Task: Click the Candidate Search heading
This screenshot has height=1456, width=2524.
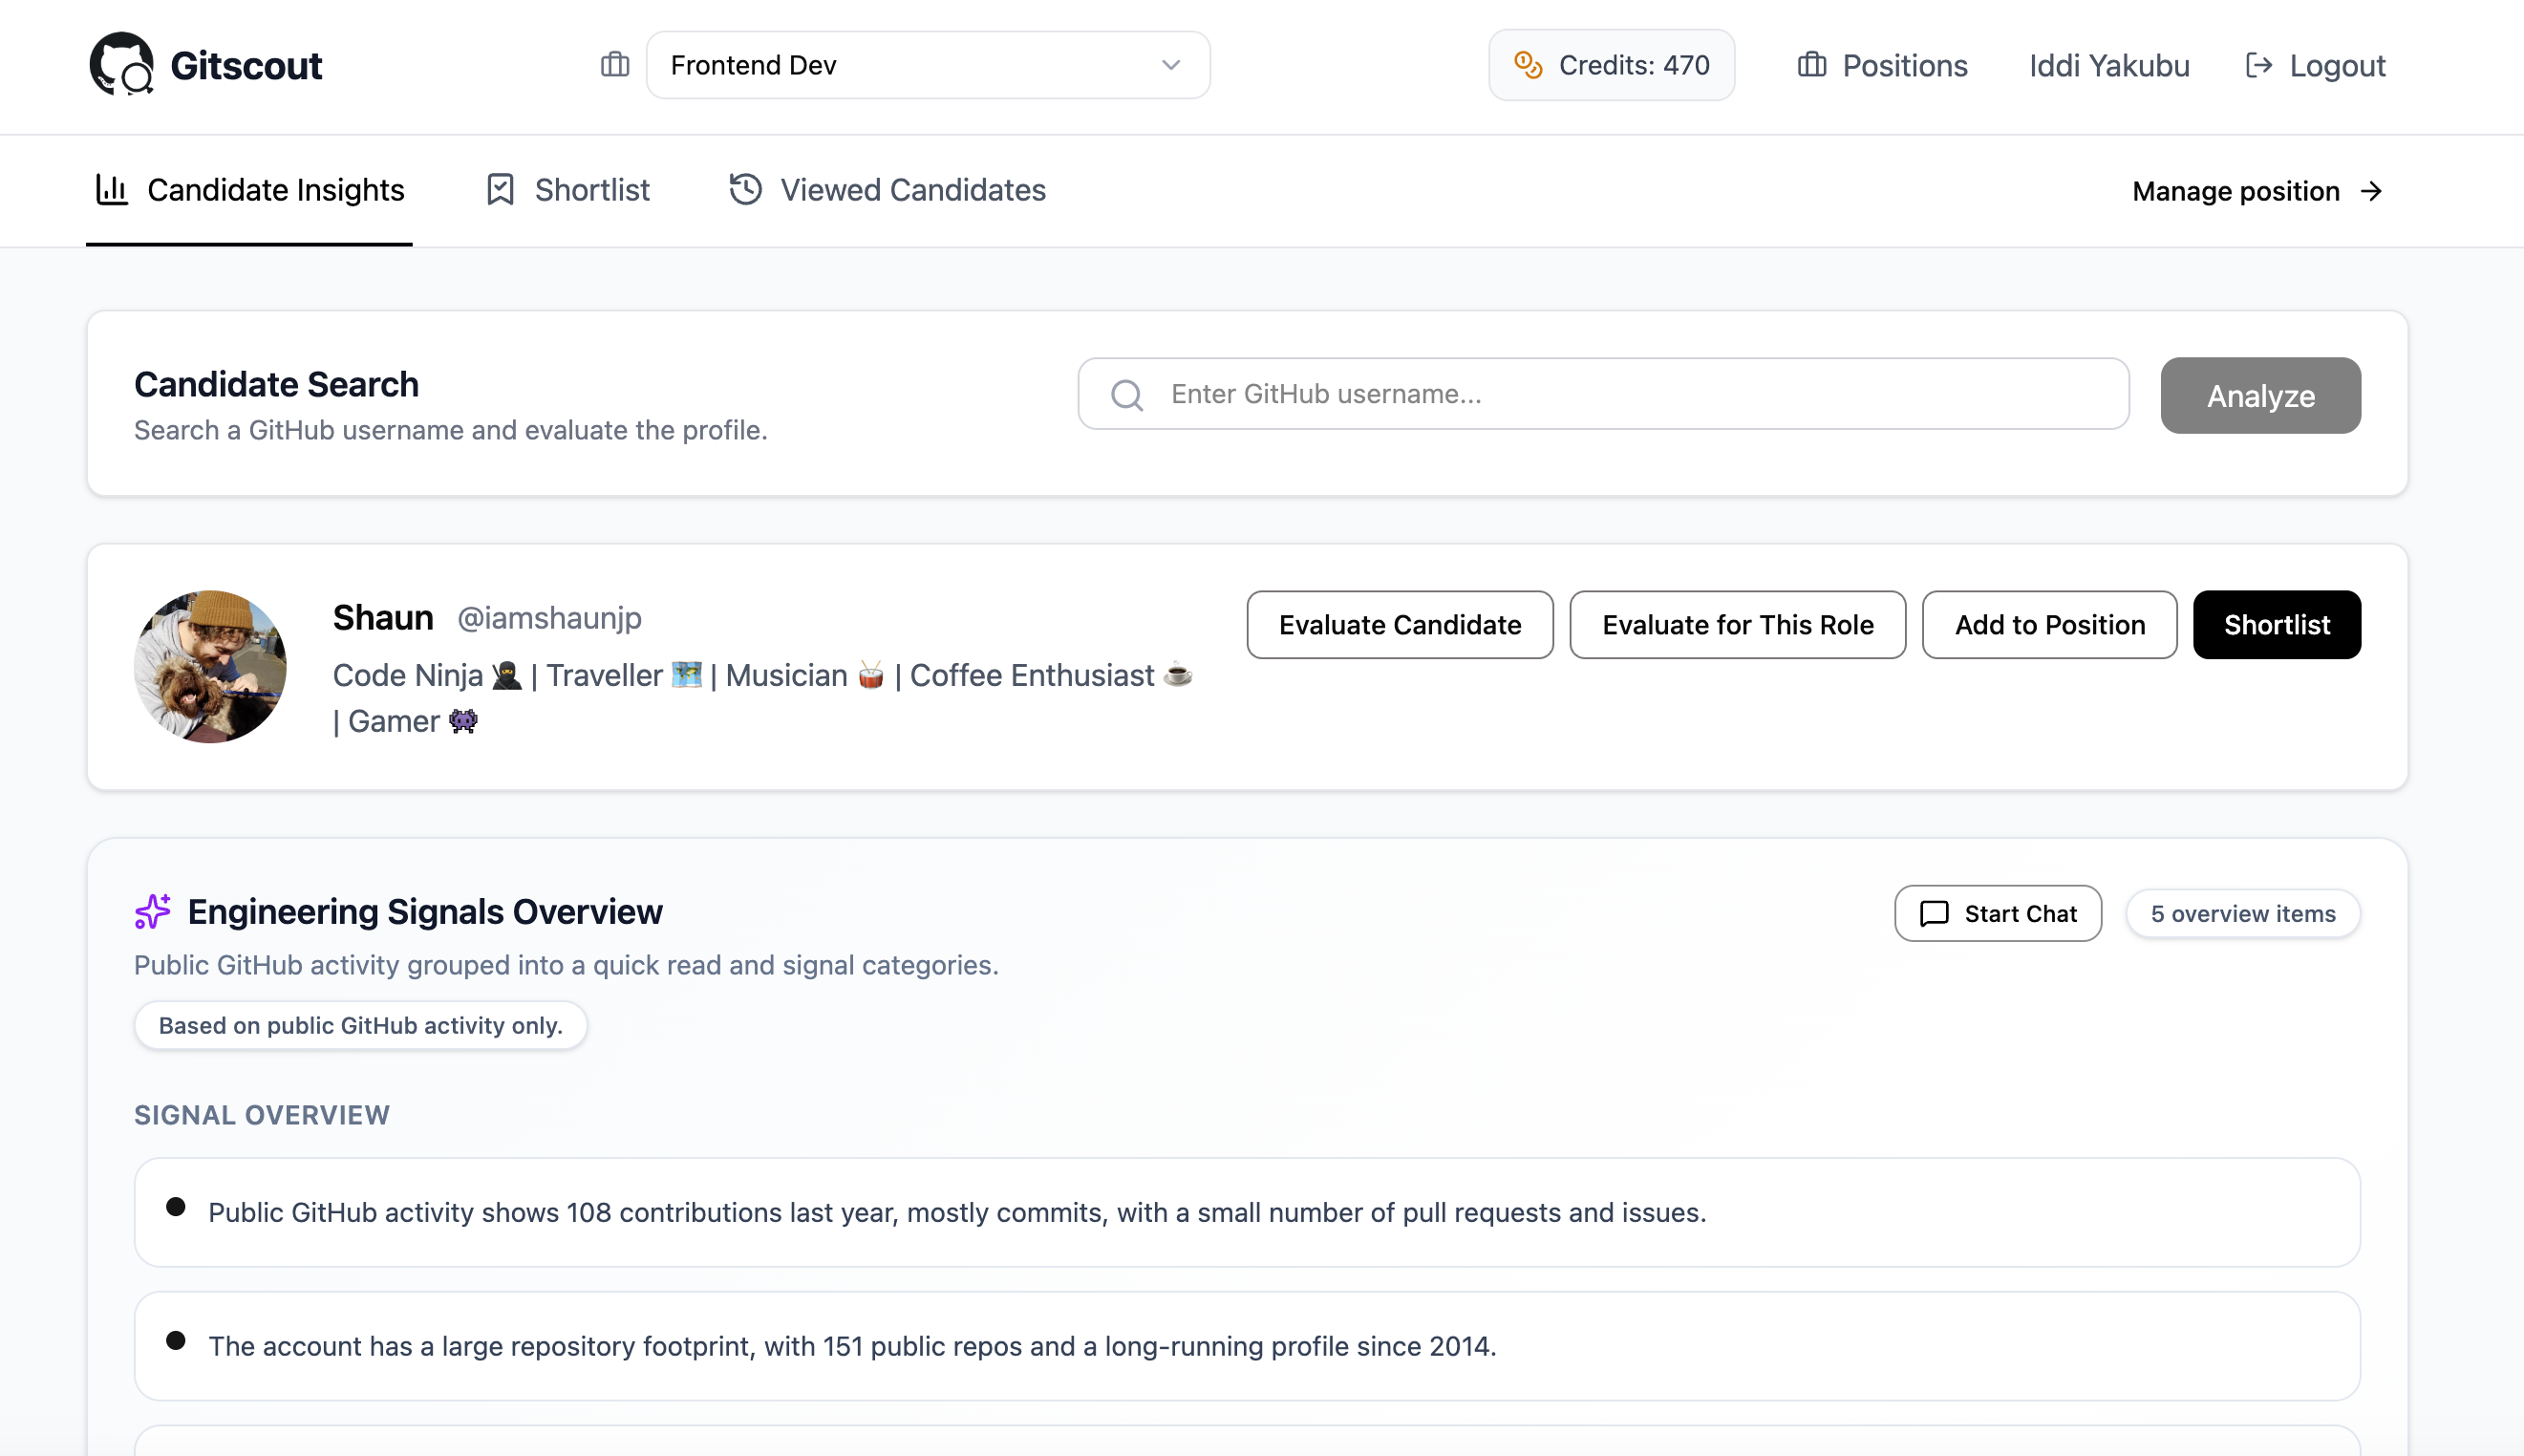Action: [x=276, y=384]
